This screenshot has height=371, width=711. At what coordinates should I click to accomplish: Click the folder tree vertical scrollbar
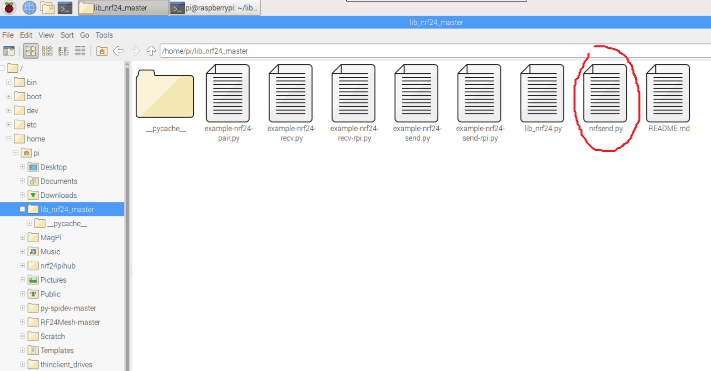127,216
